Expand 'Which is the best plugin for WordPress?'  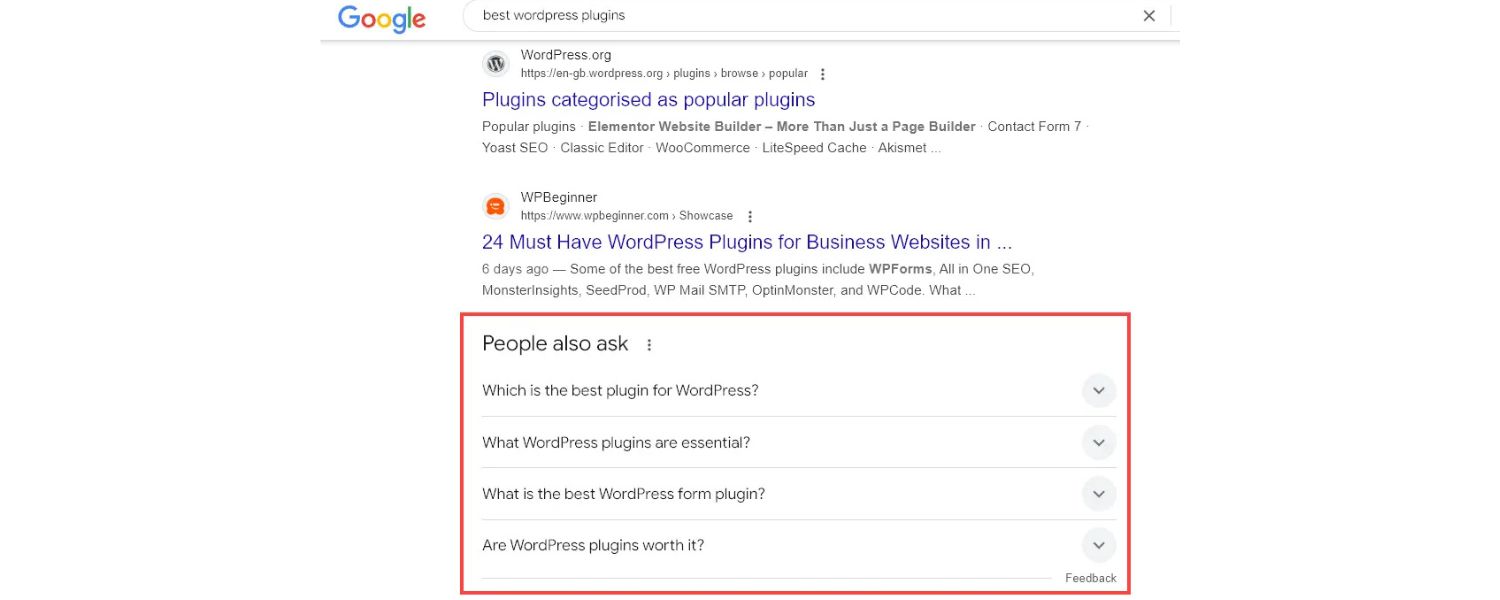(1098, 390)
